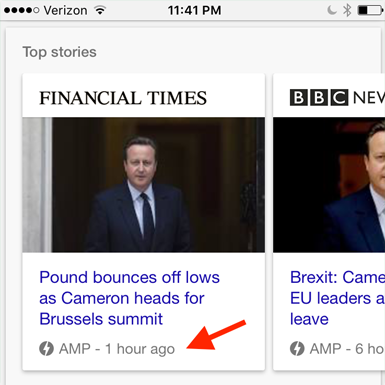Tap 'Brussels summit' headline line
Image resolution: width=385 pixels, height=385 pixels.
[101, 319]
